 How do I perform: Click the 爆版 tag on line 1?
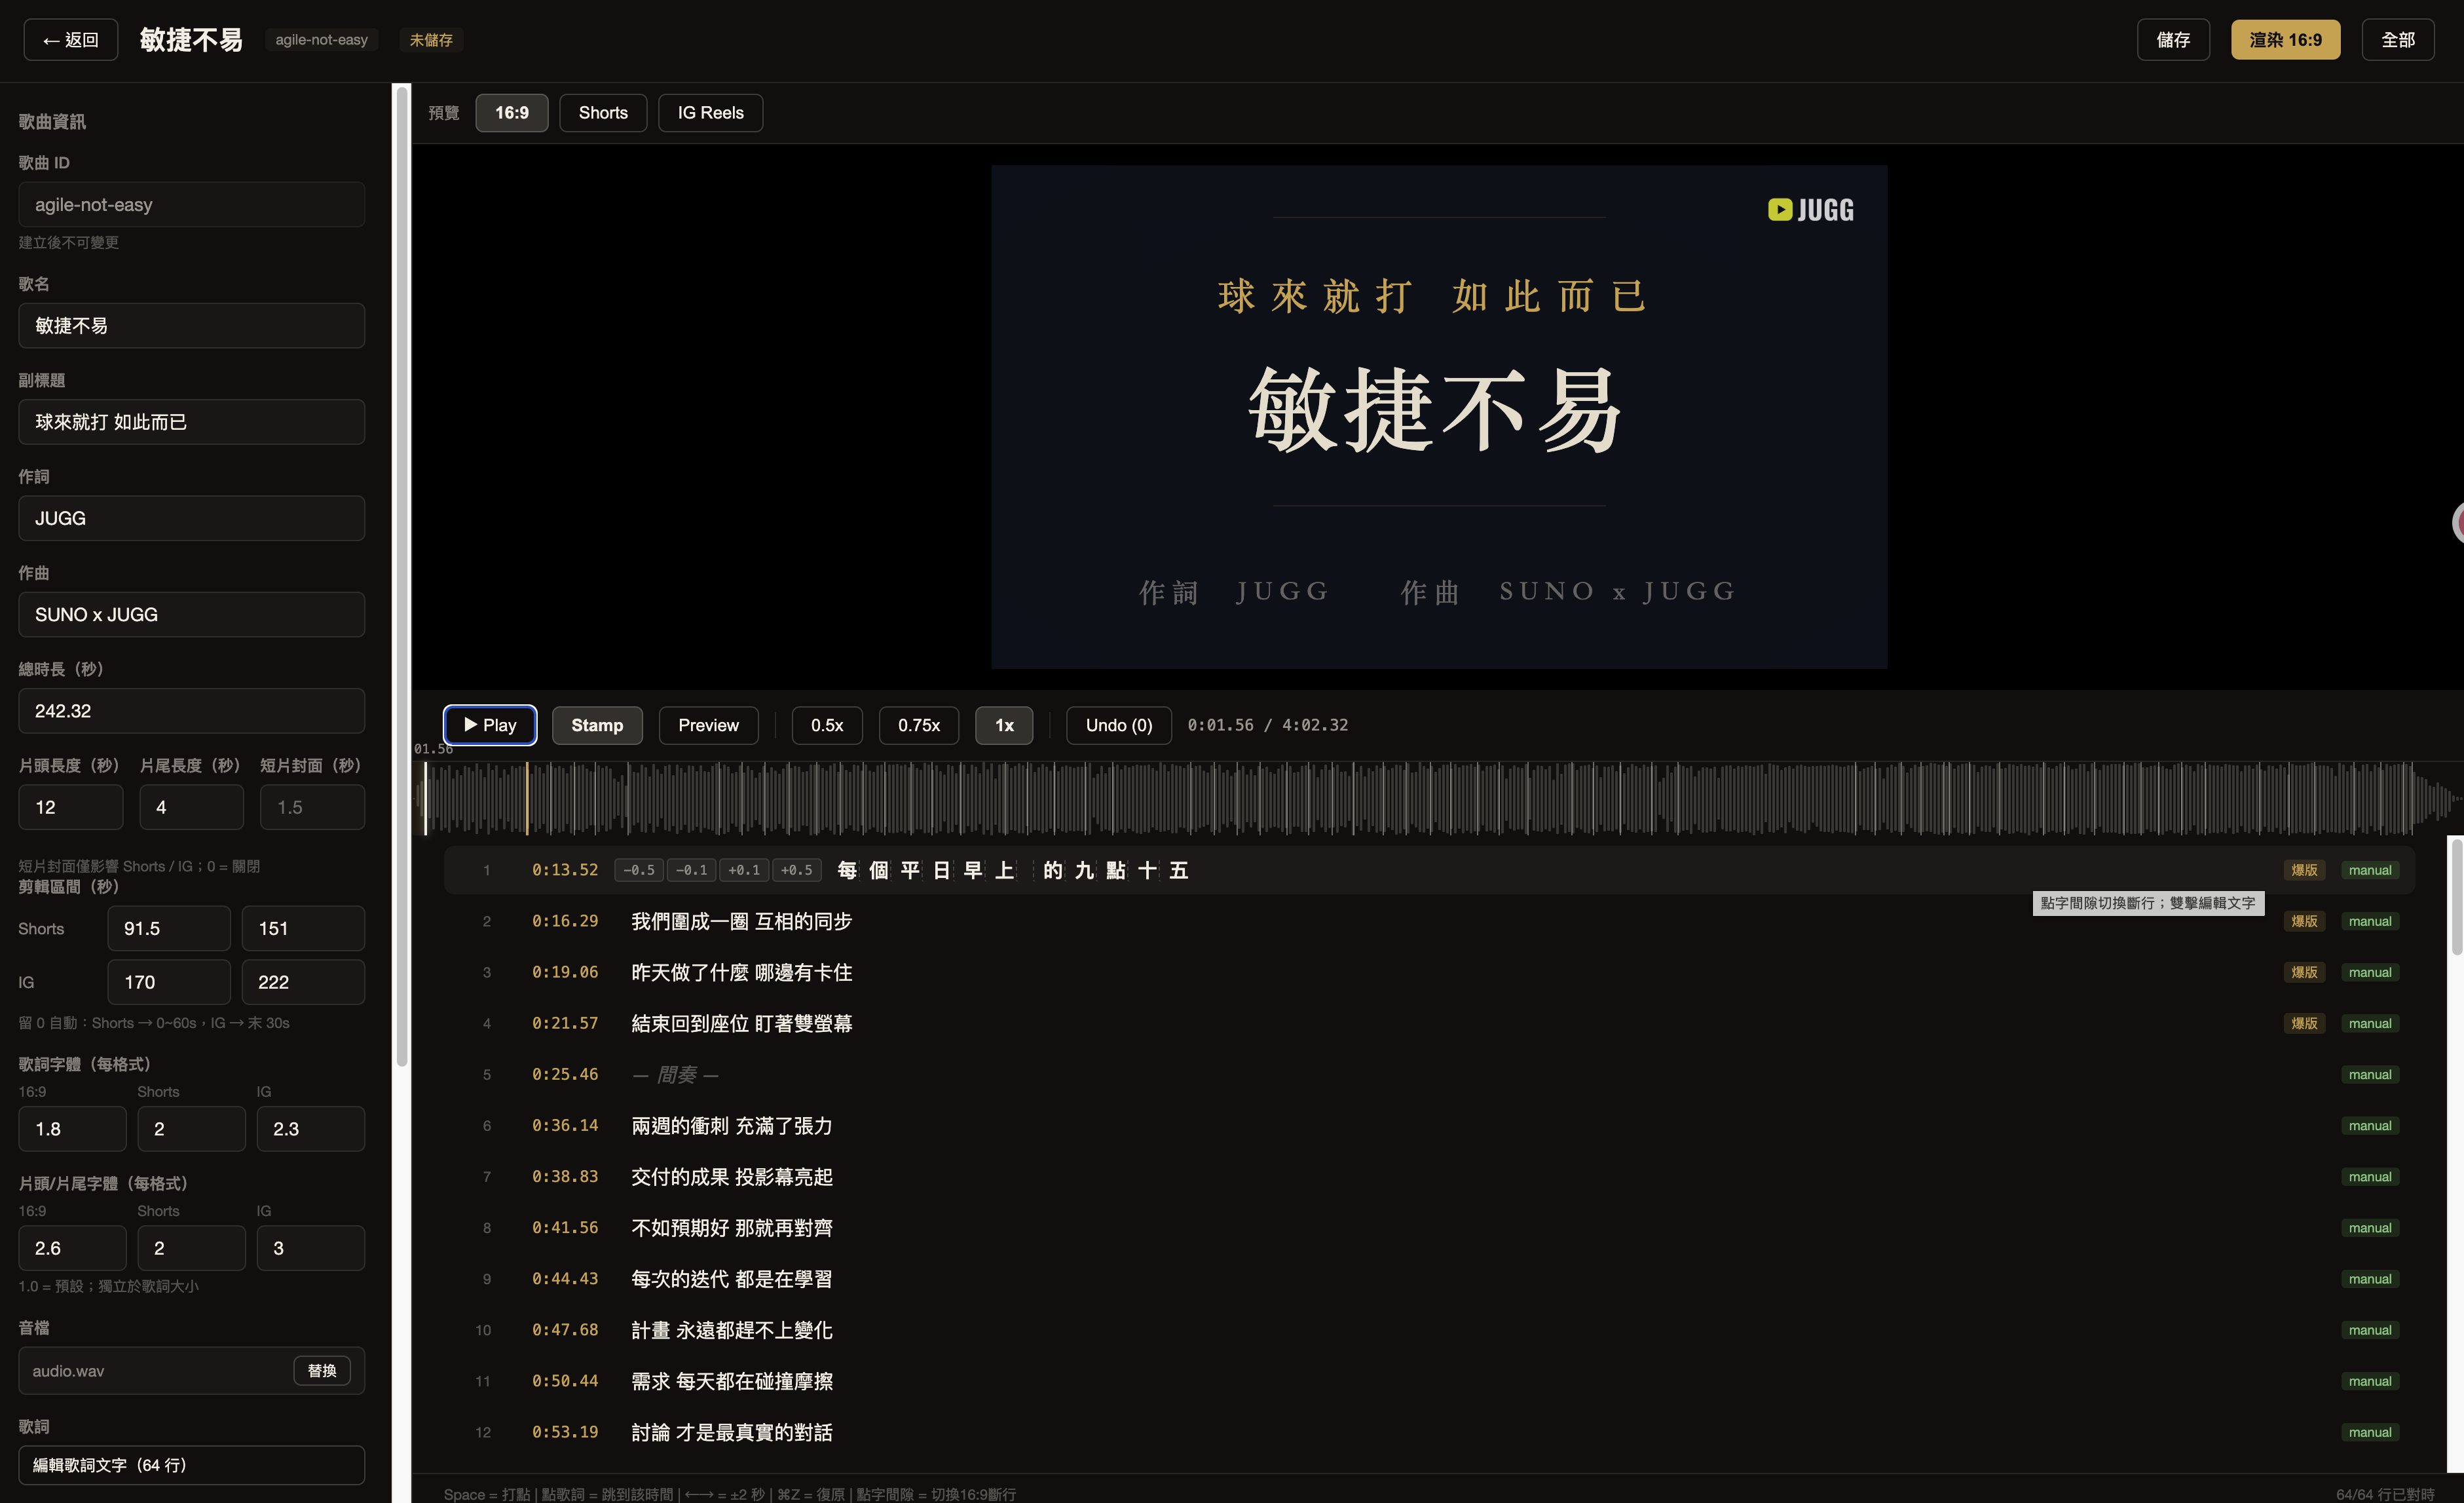click(2304, 870)
